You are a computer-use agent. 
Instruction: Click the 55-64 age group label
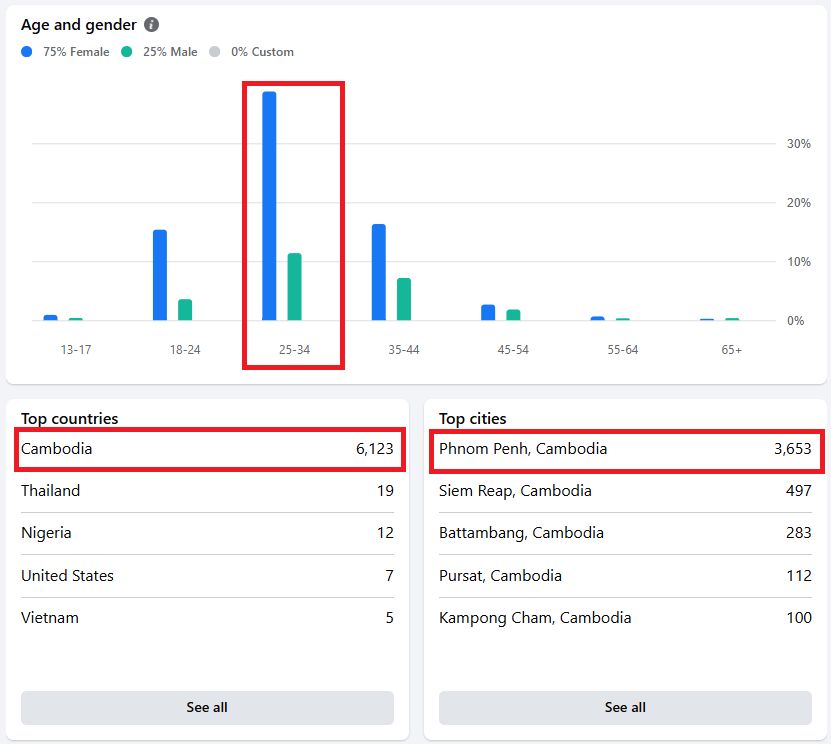pyautogui.click(x=623, y=350)
